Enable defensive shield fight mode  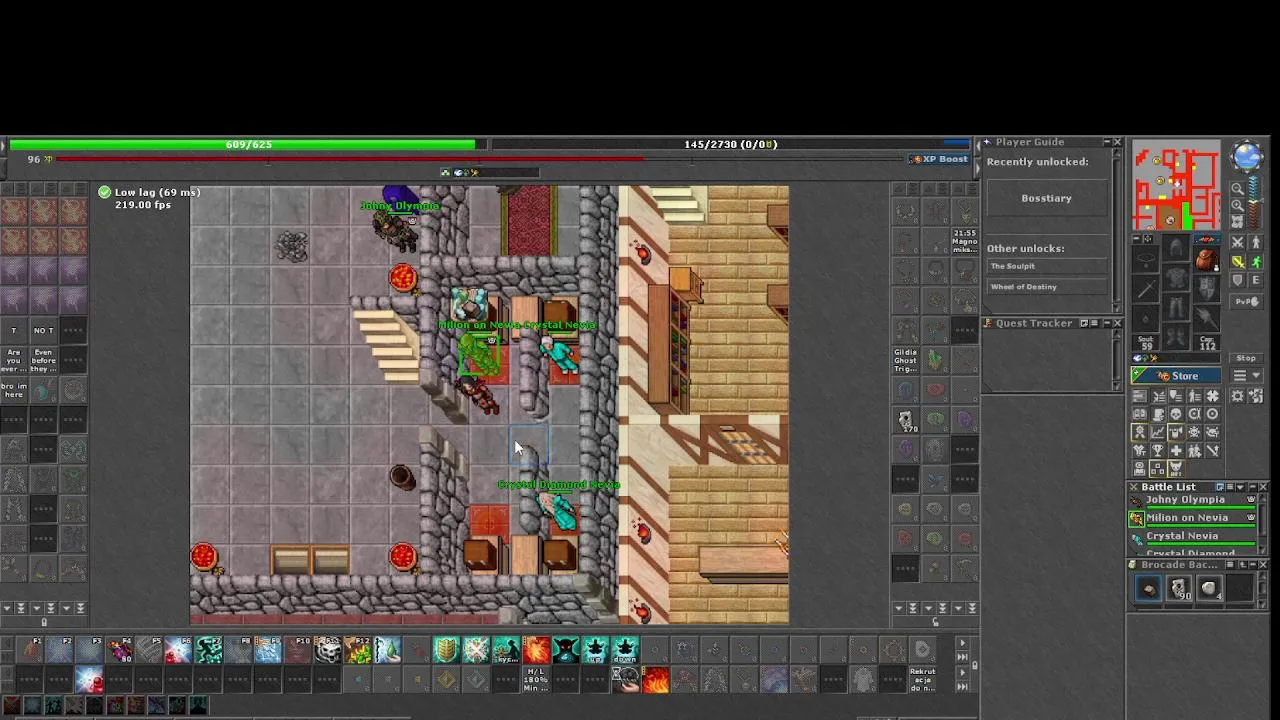point(1238,280)
